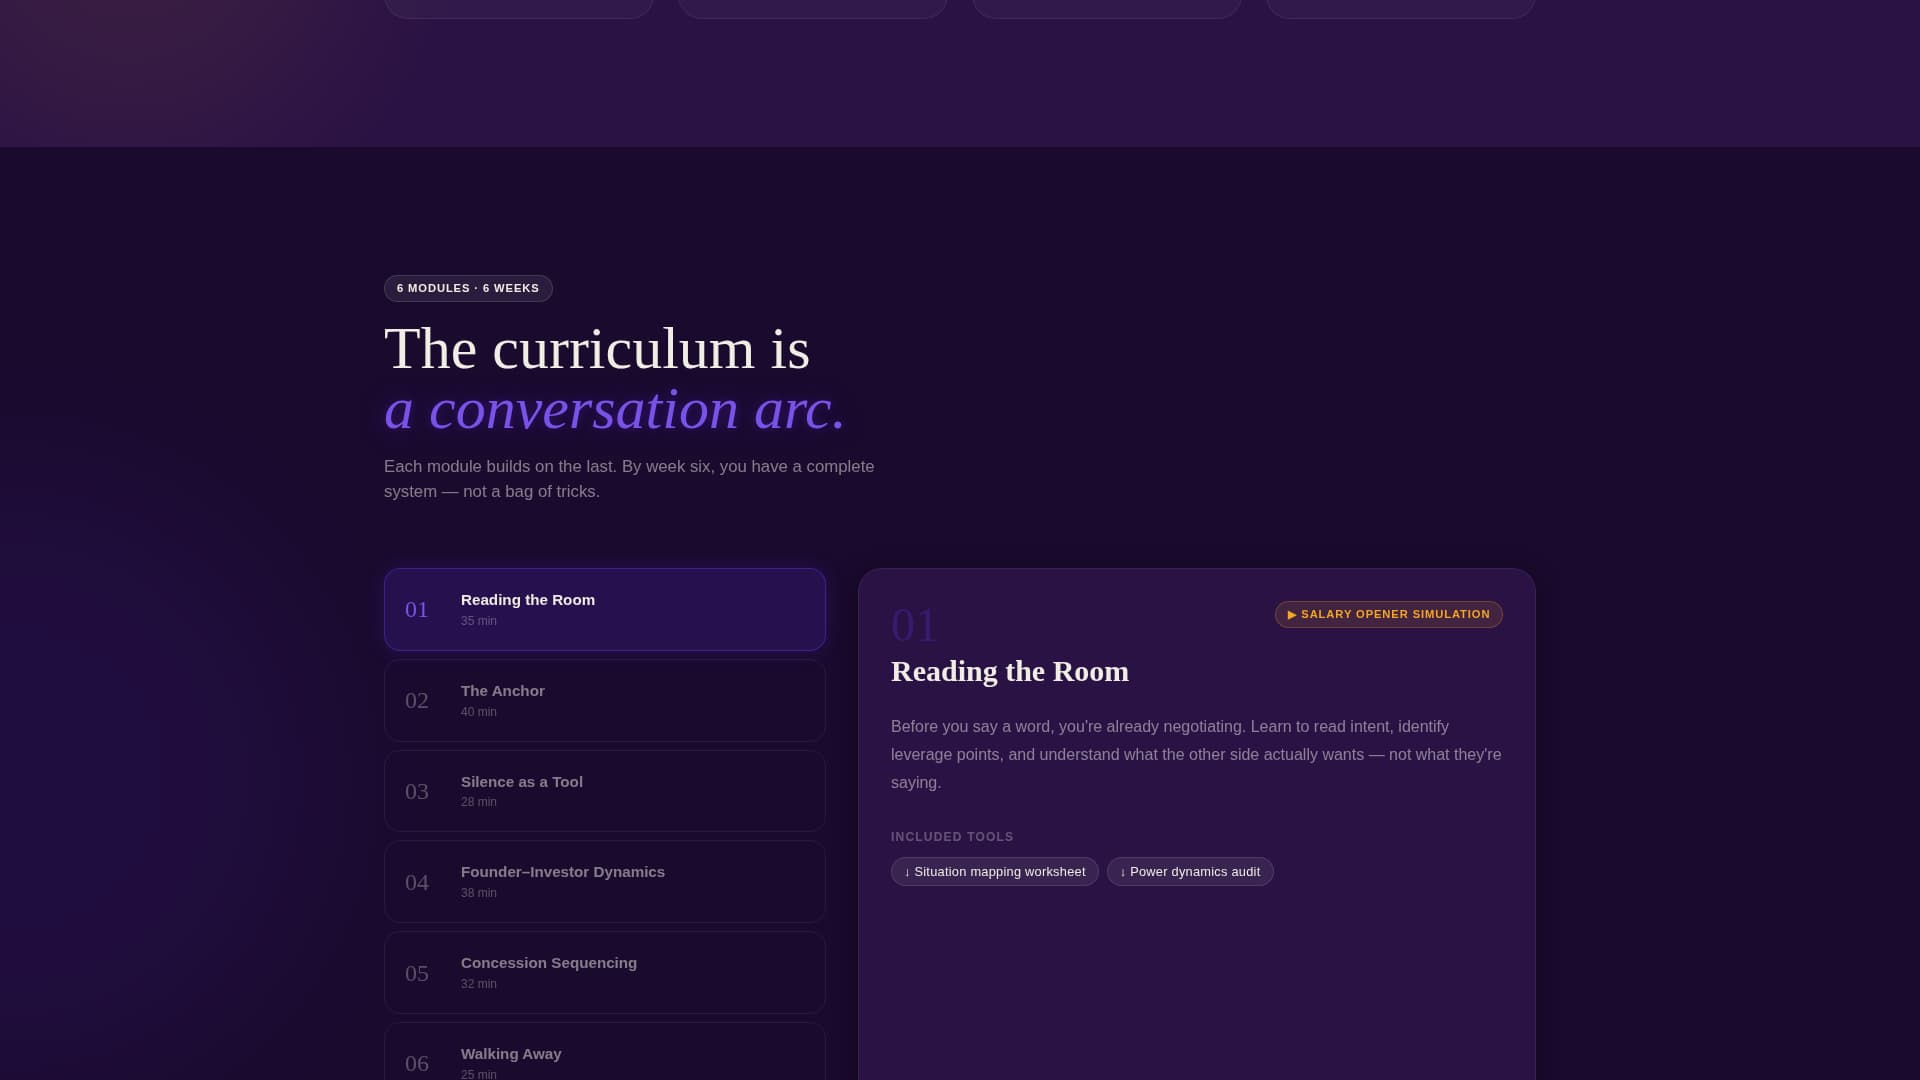
Task: Click down arrow on Situation mapping worksheet
Action: coord(907,872)
